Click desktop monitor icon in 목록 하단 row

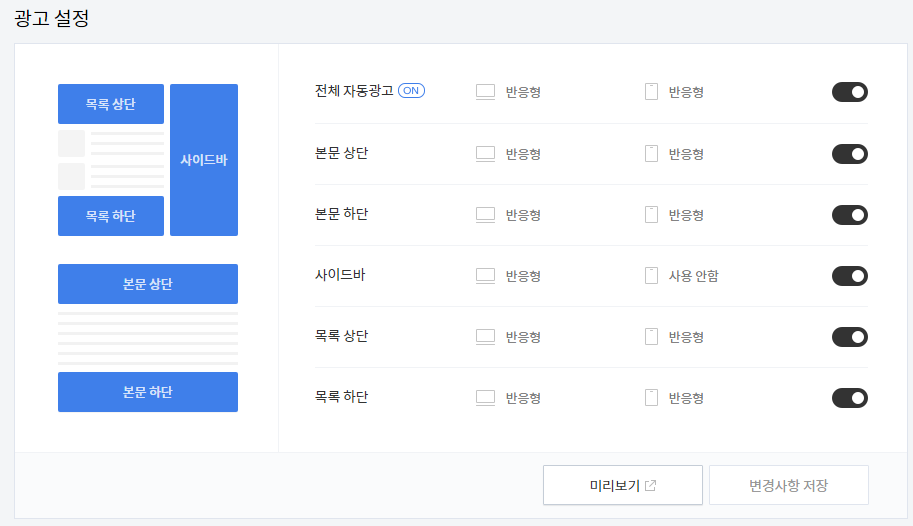(x=485, y=398)
